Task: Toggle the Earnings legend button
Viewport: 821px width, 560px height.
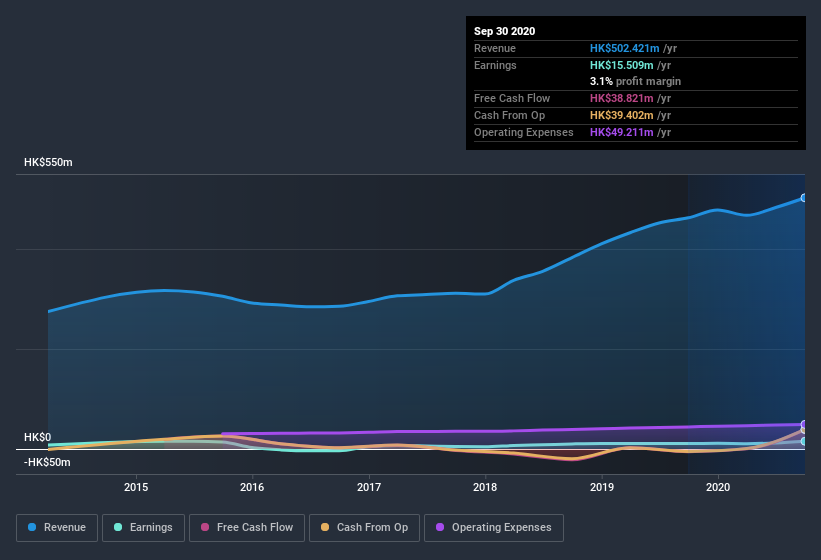Action: click(143, 528)
